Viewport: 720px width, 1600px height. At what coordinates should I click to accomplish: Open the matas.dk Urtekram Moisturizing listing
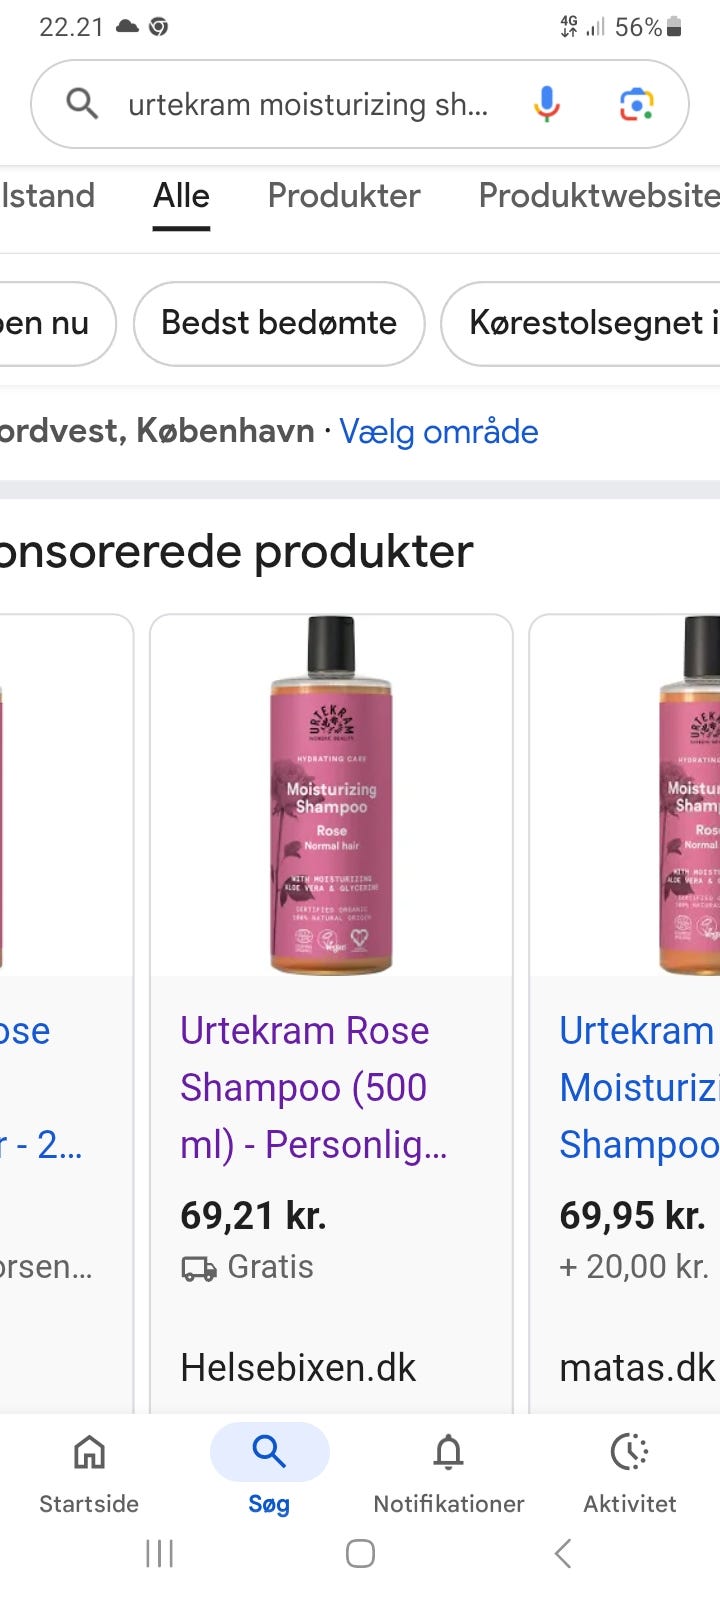pos(639,1087)
